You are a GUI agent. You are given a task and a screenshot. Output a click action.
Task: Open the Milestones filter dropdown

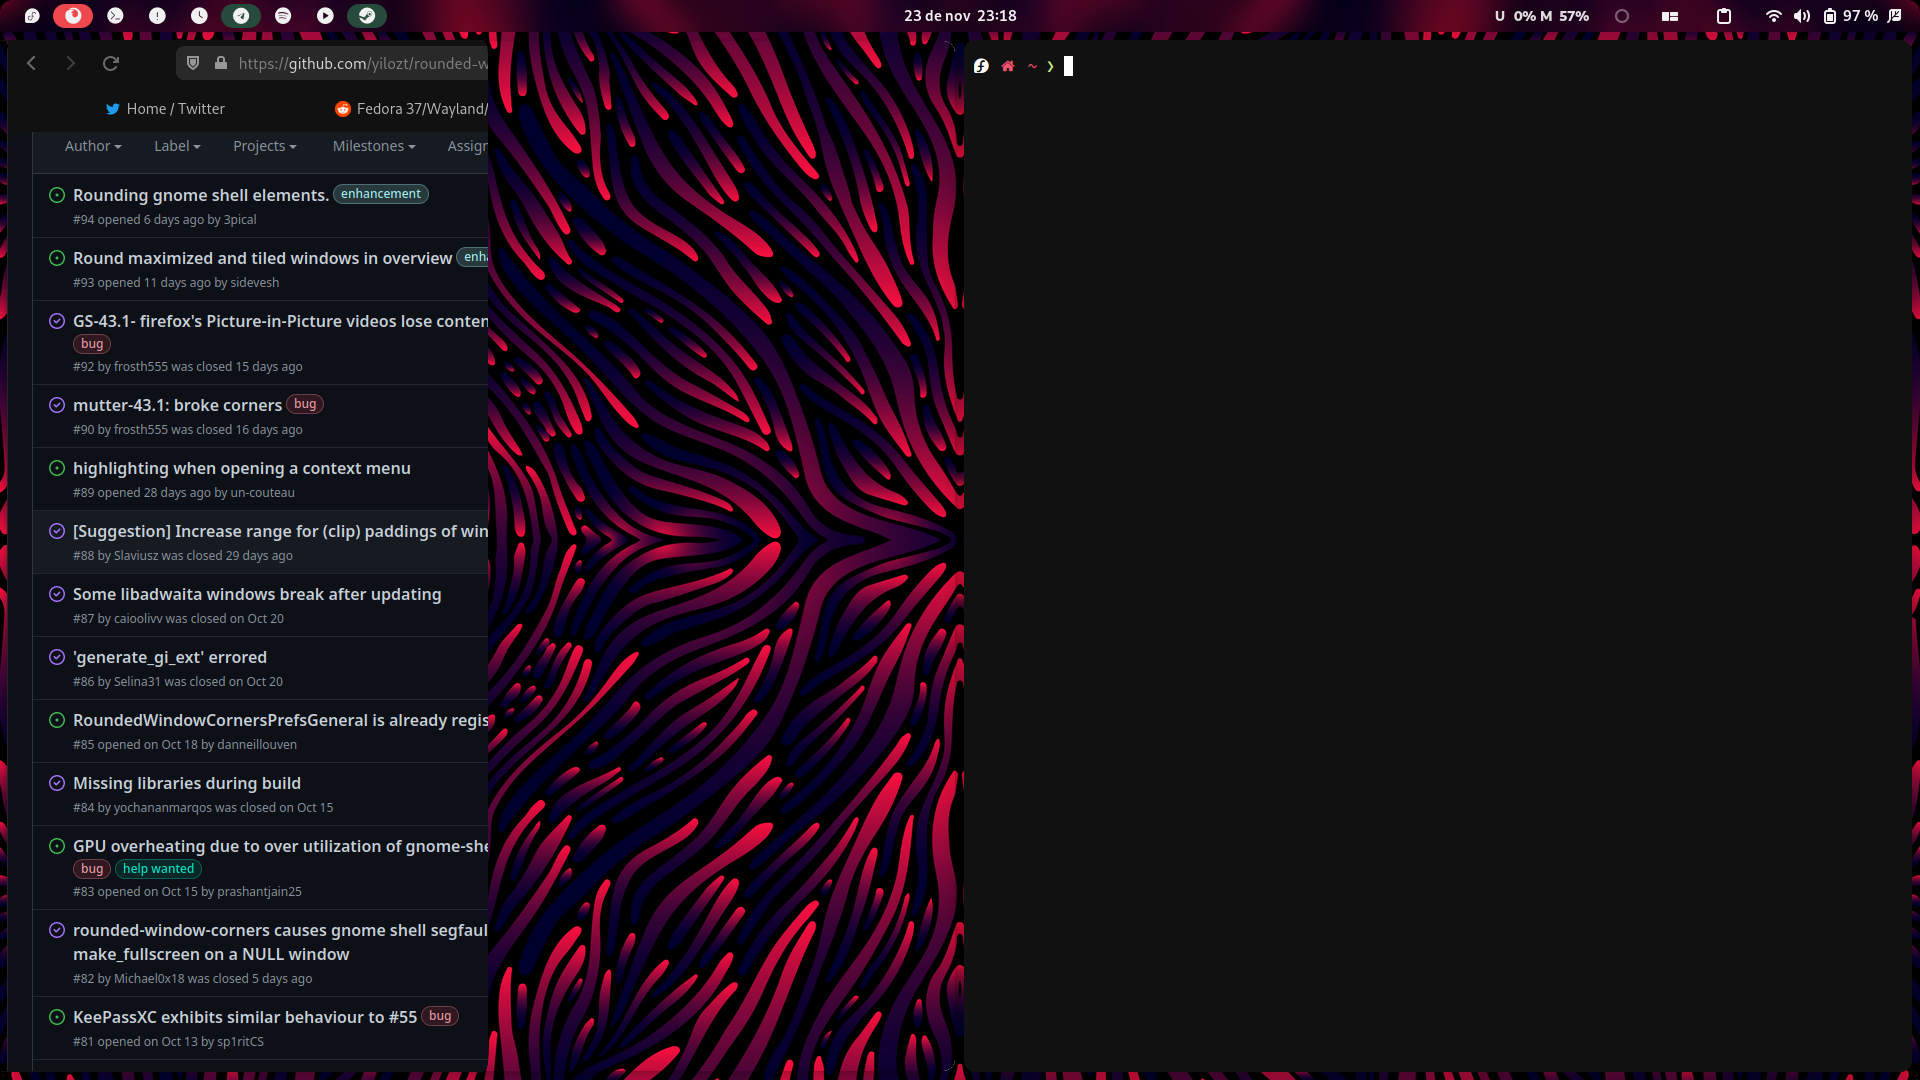pos(372,146)
